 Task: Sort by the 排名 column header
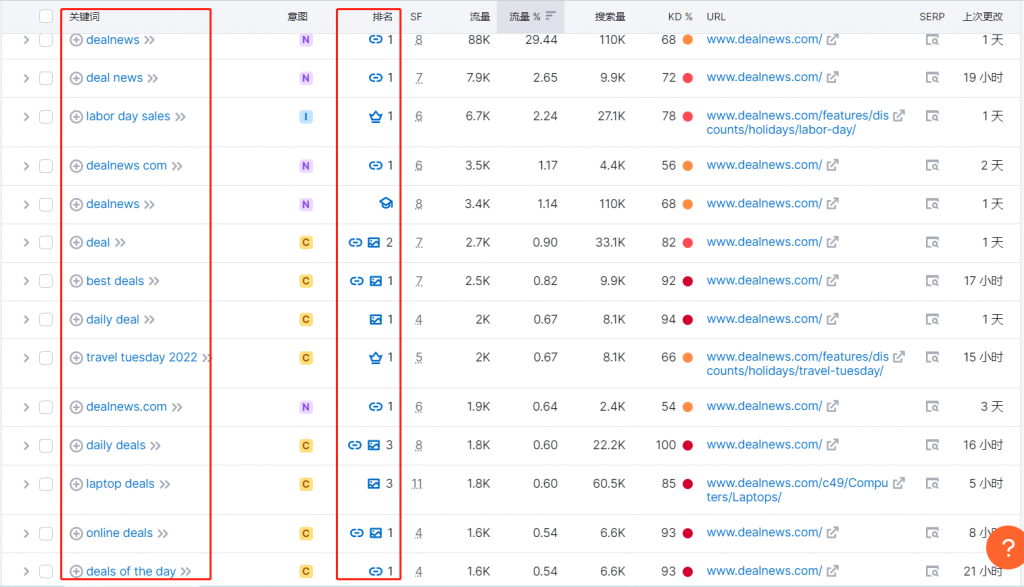[x=383, y=16]
